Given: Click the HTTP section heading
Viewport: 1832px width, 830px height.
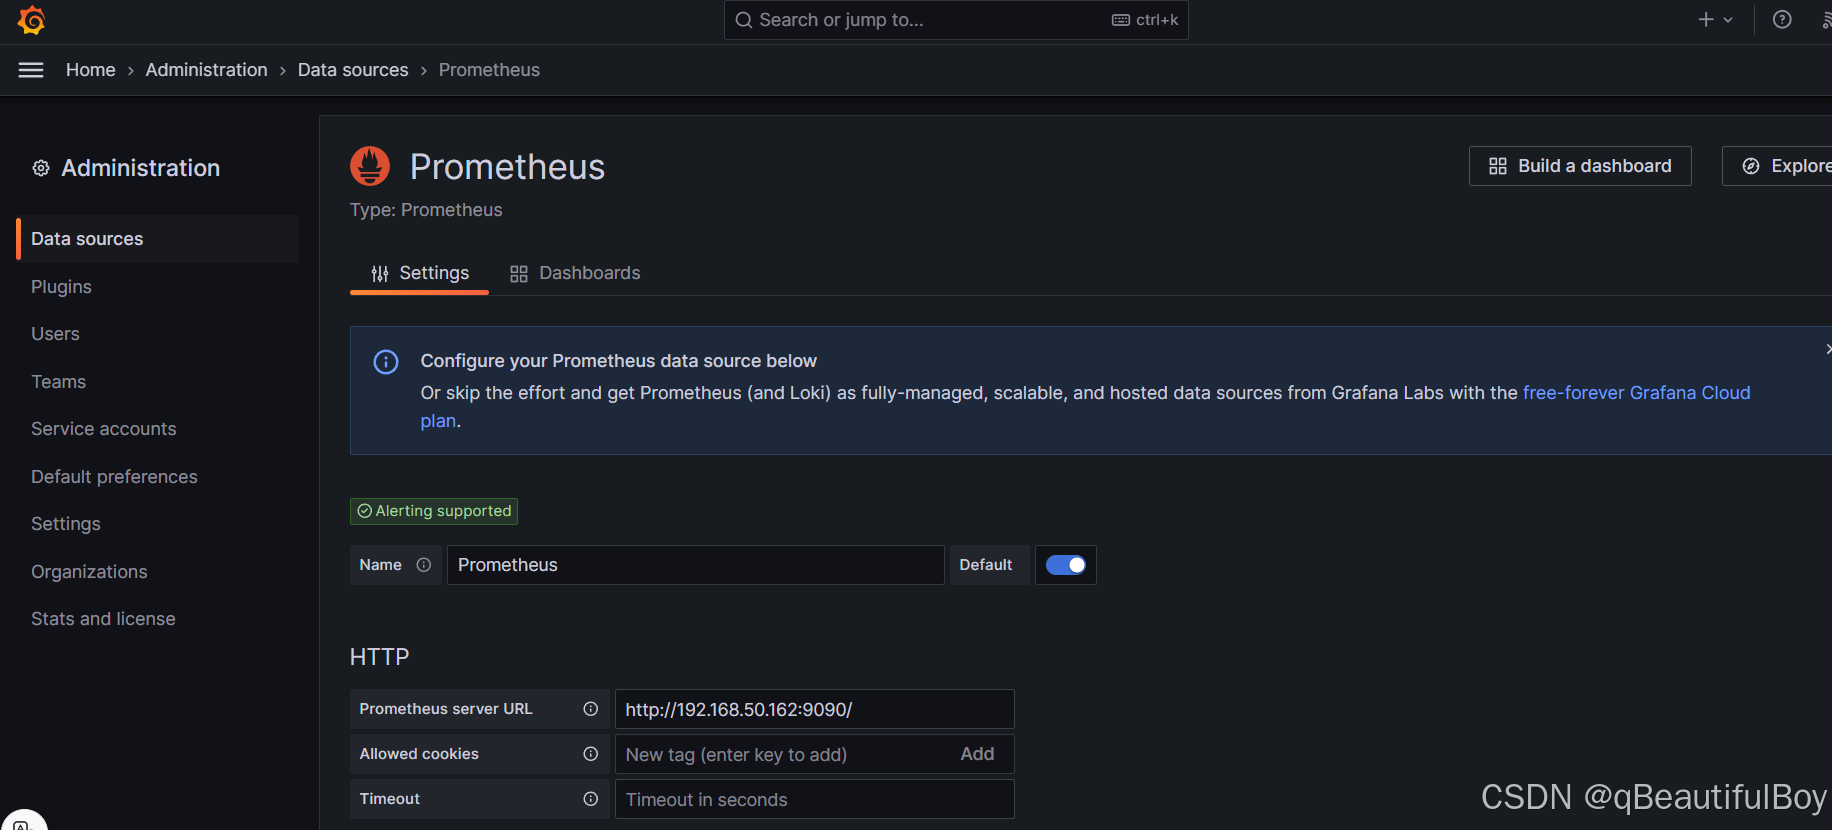Looking at the screenshot, I should coord(380,657).
